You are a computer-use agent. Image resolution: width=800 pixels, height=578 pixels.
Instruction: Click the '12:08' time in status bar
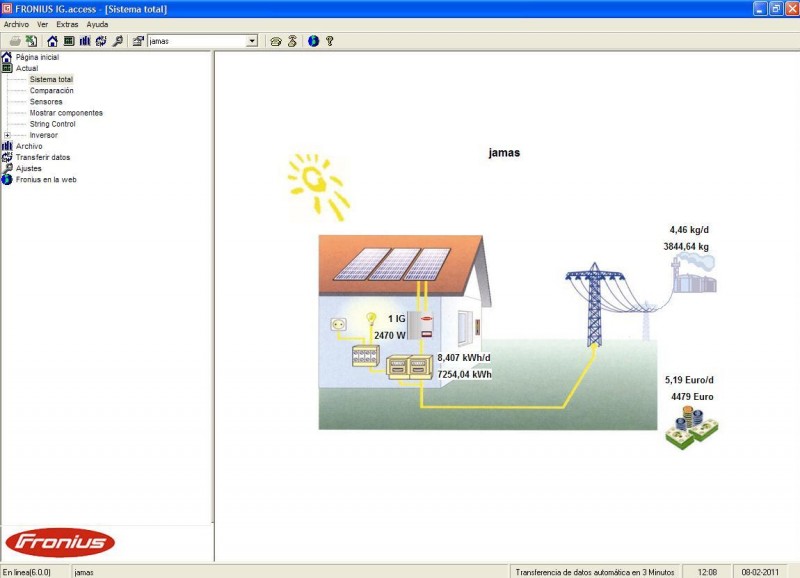707,572
